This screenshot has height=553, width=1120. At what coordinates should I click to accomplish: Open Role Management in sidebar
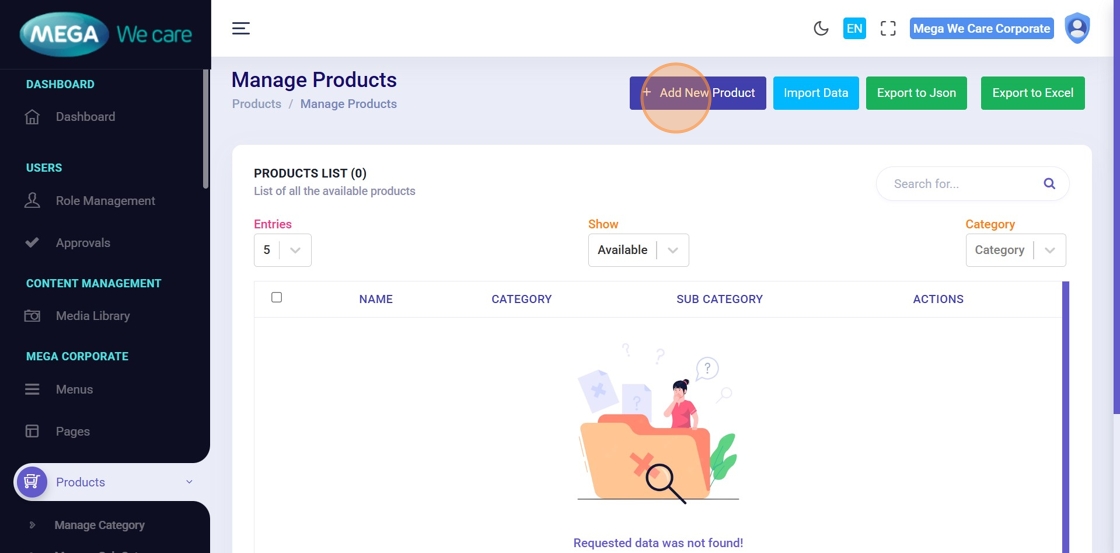[x=105, y=201]
